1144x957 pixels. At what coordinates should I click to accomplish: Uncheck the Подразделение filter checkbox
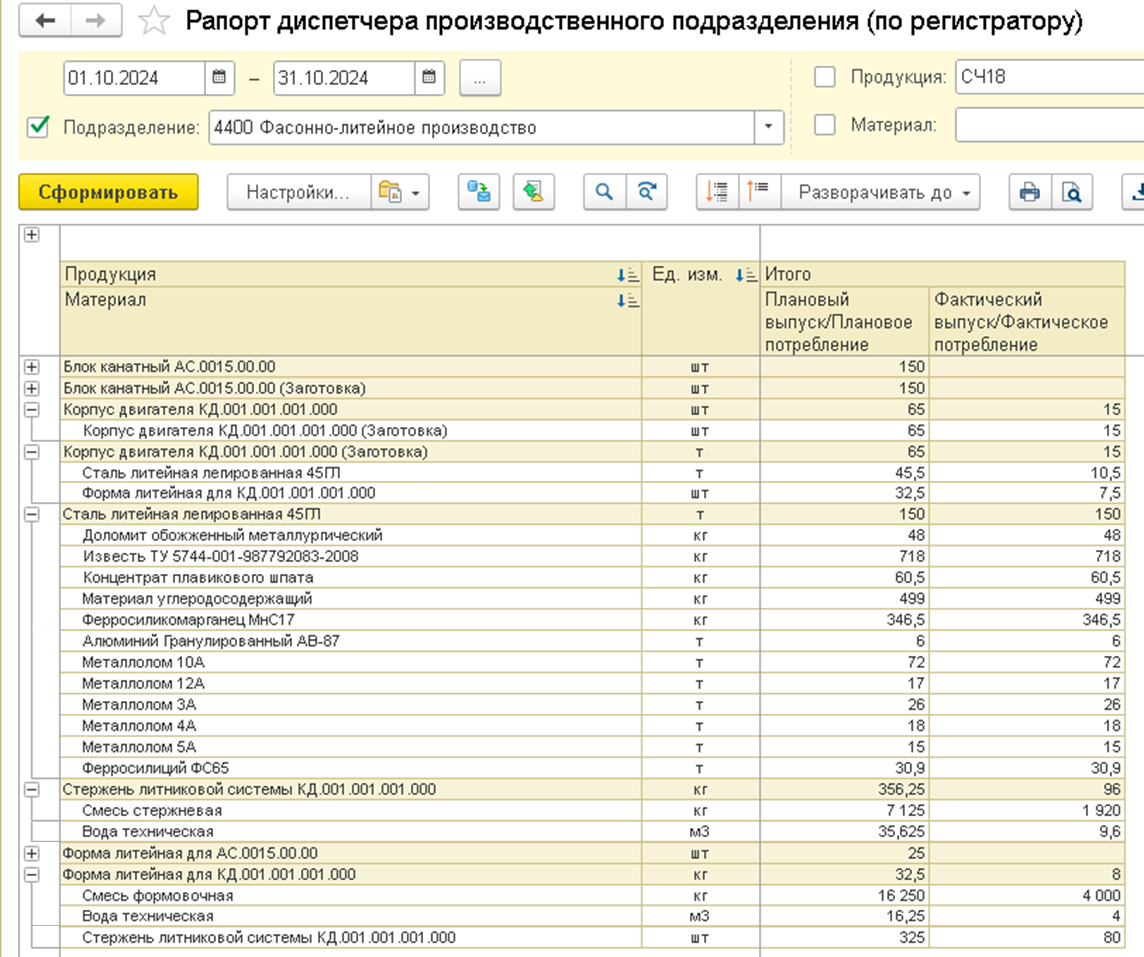[x=39, y=127]
